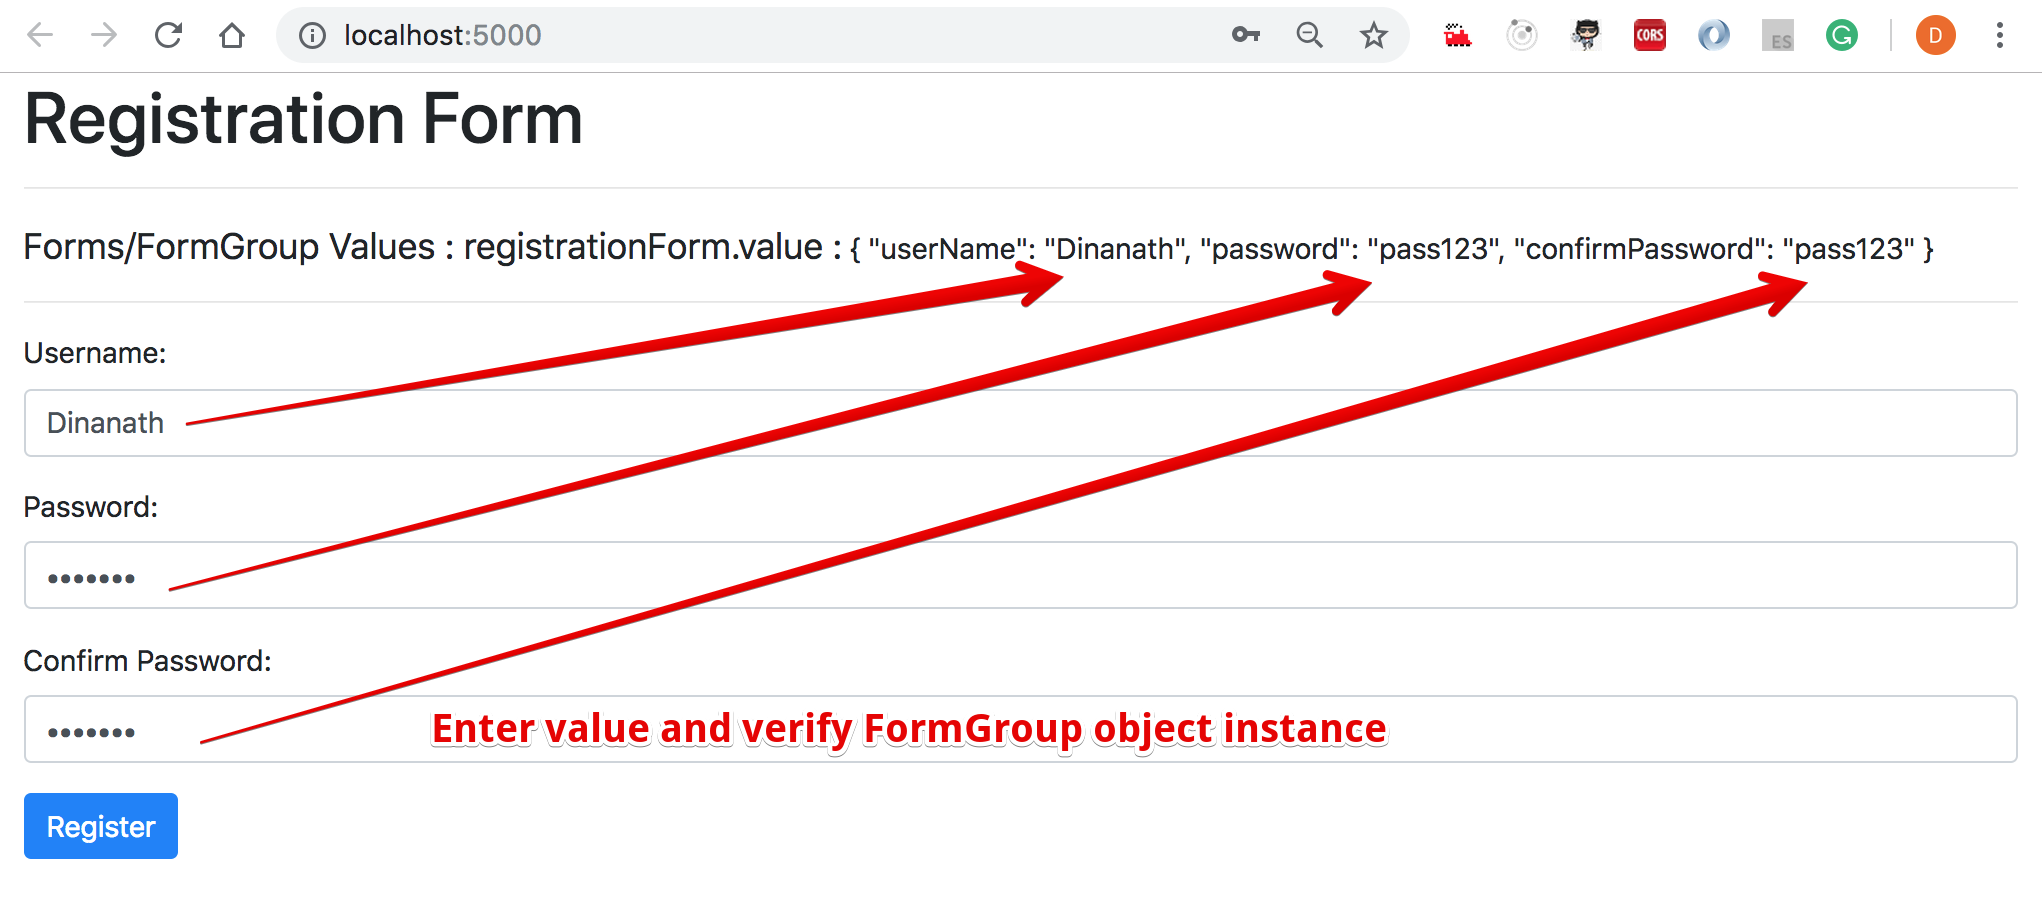Viewport: 2042px width, 900px height.
Task: Open the avatar-with-glasses extension icon
Action: (1586, 36)
